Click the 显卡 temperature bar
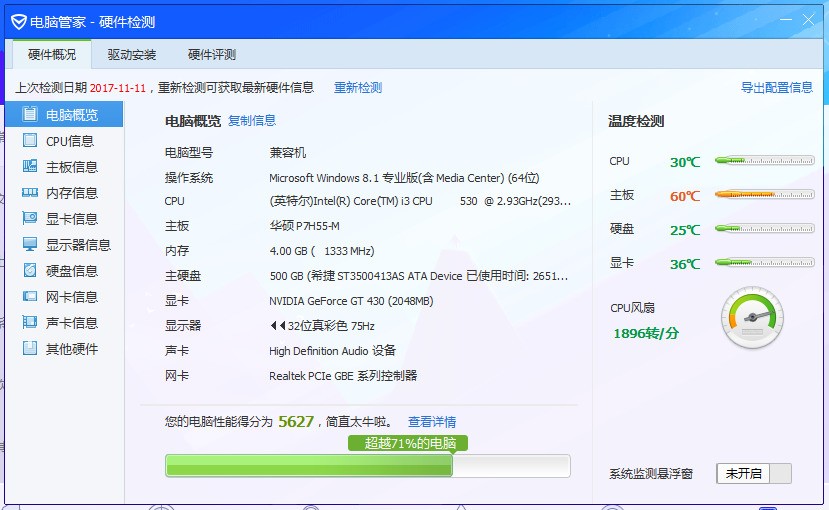 764,262
